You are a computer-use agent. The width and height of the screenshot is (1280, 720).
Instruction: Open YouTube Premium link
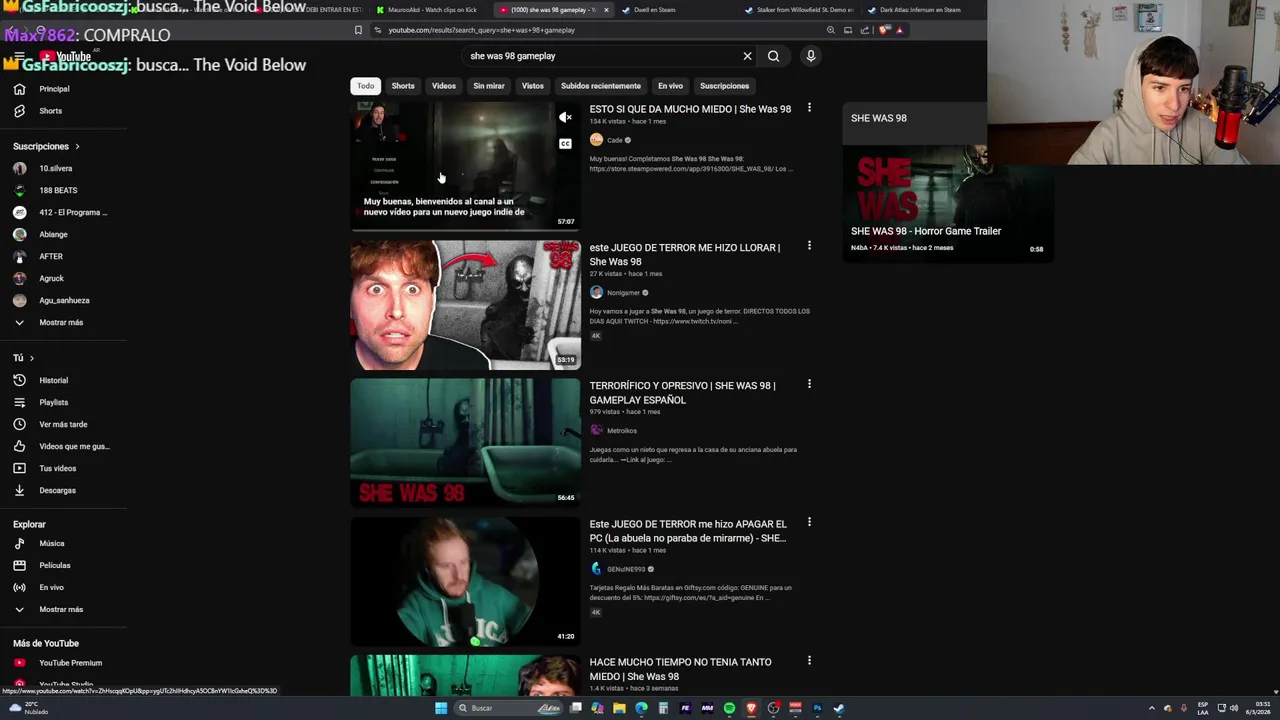pyautogui.click(x=69, y=663)
